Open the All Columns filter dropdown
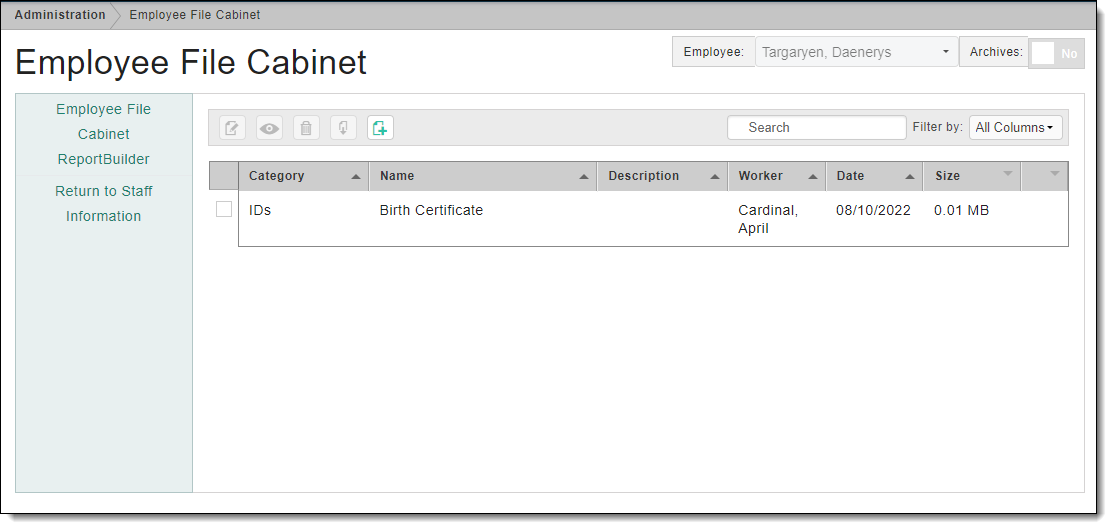Image resolution: width=1112 pixels, height=529 pixels. point(1016,128)
